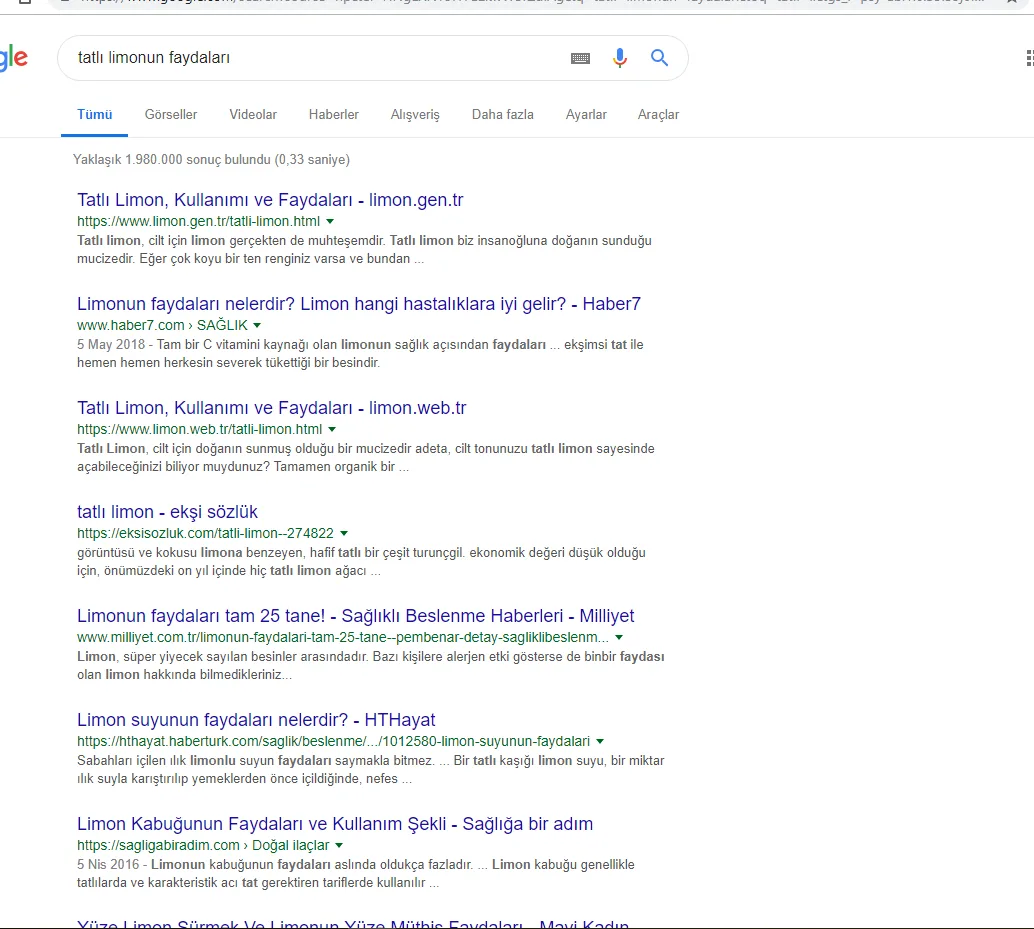Image resolution: width=1034 pixels, height=929 pixels.
Task: Expand dropdown arrow next to haber7.com SAĞLIK
Action: point(257,326)
